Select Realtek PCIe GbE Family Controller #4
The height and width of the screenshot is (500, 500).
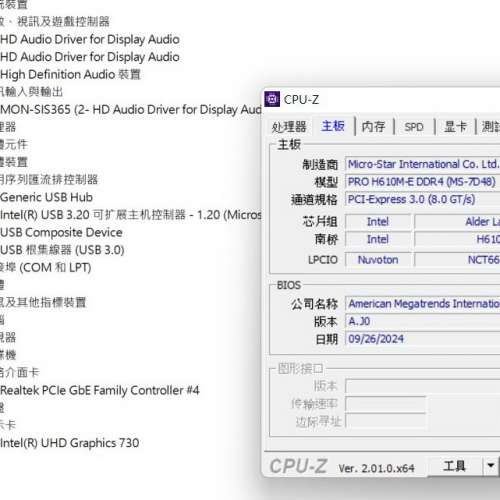coord(100,390)
